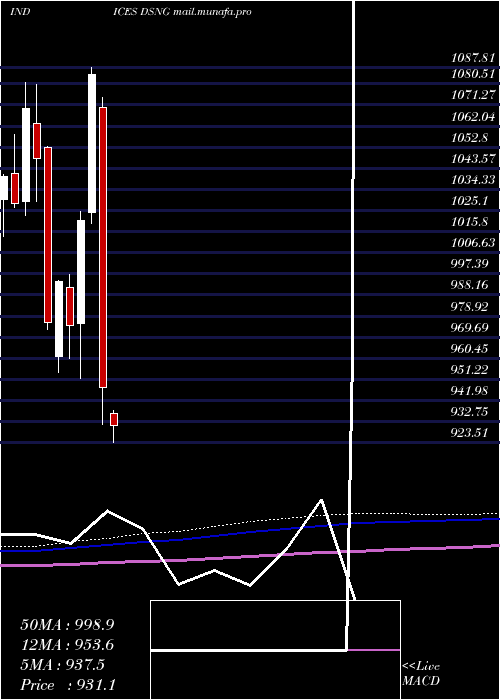Click the 932.75 price label

click(x=470, y=412)
